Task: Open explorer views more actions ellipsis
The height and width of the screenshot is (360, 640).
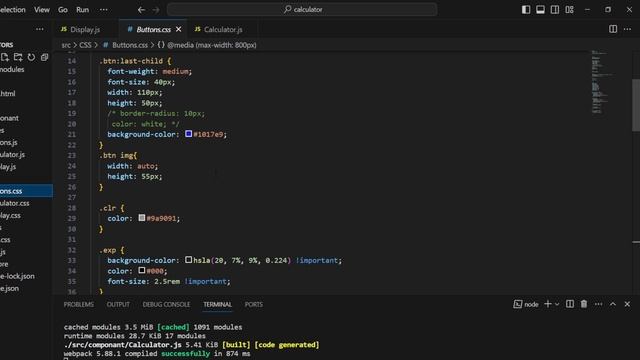Action: pos(40,29)
